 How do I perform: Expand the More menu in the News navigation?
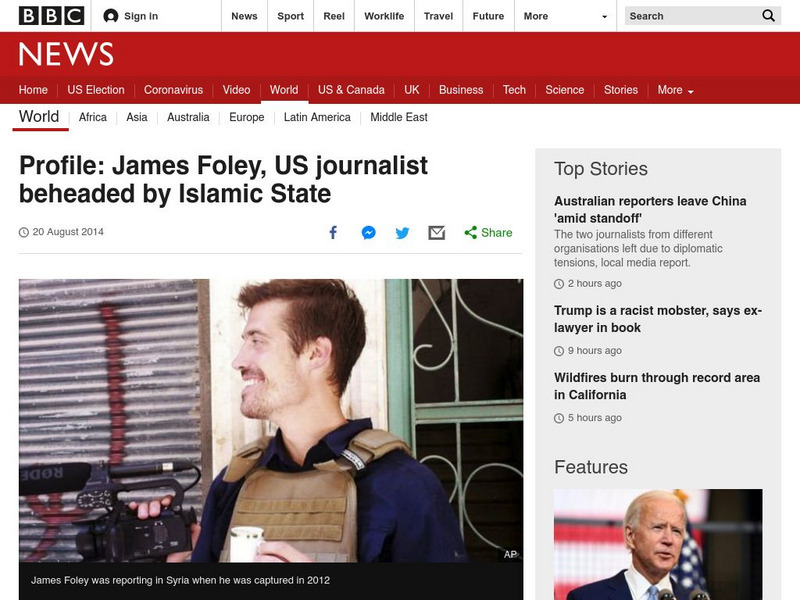[x=670, y=89]
